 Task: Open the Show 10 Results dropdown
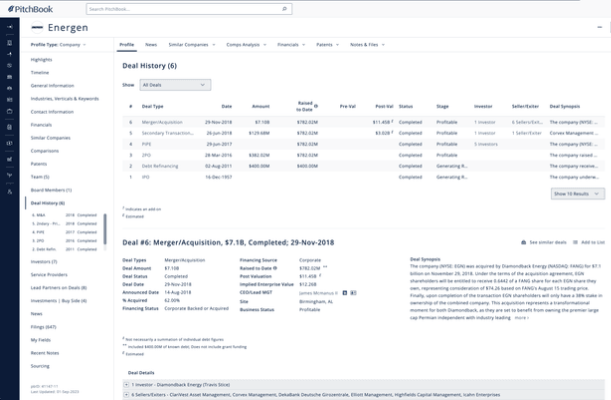(577, 193)
